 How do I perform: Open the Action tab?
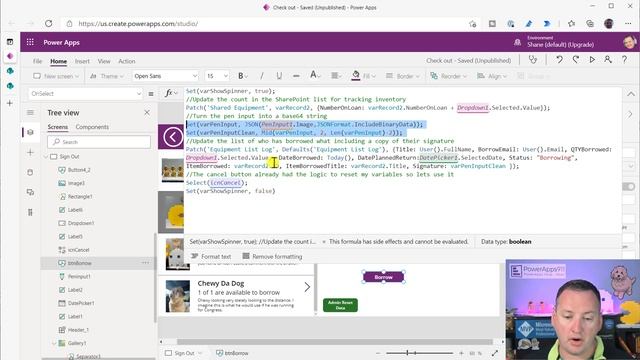coord(127,61)
